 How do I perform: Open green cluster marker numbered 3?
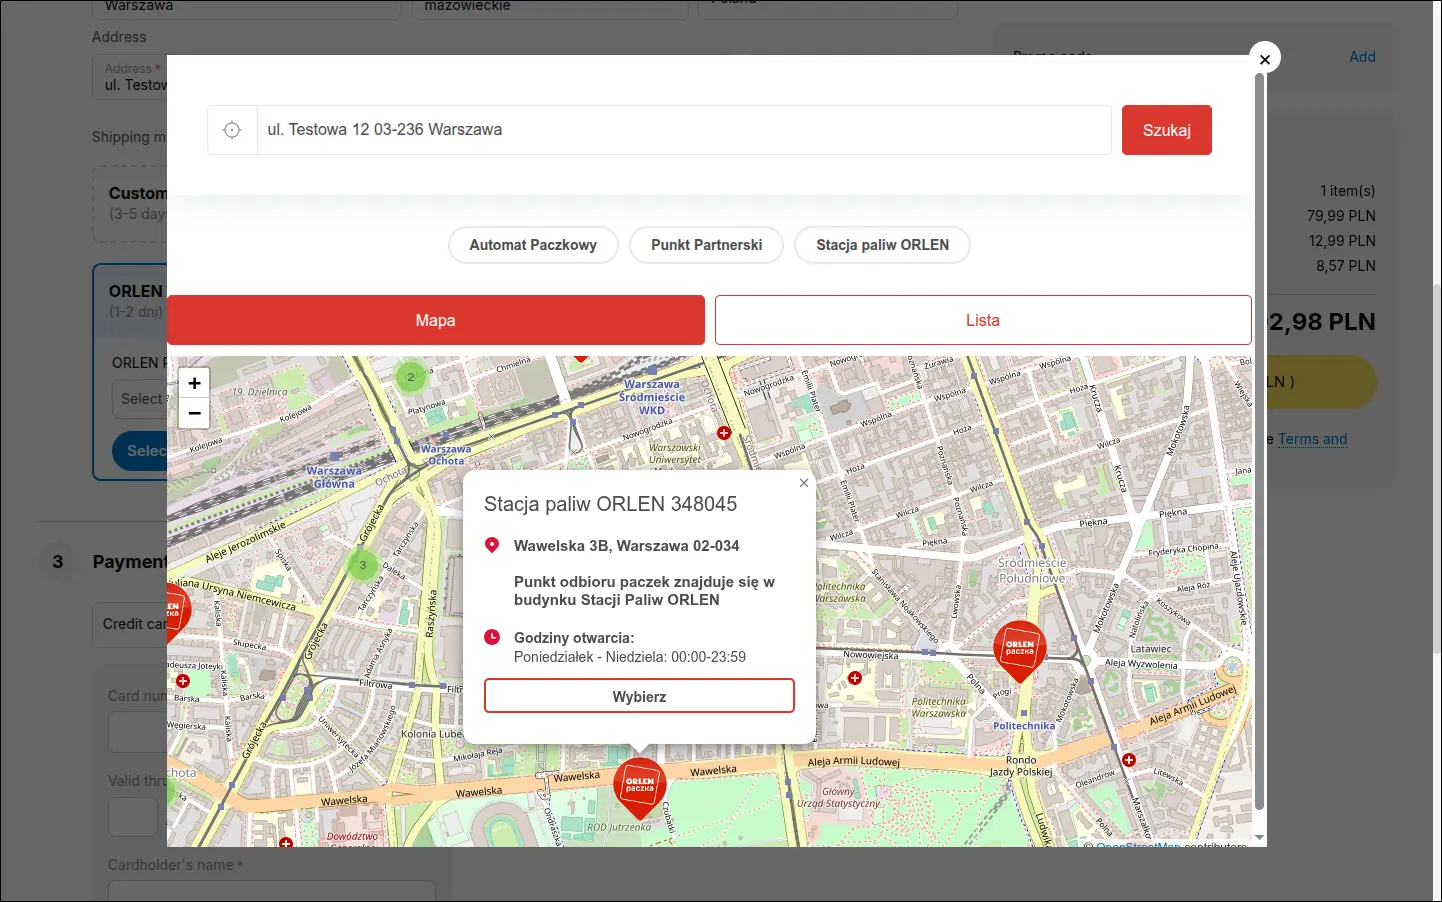coord(363,565)
